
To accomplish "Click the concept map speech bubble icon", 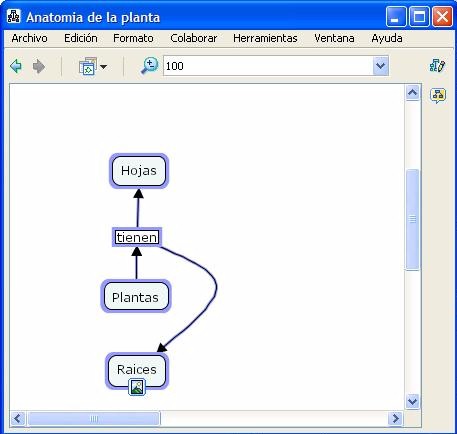I will tap(438, 96).
